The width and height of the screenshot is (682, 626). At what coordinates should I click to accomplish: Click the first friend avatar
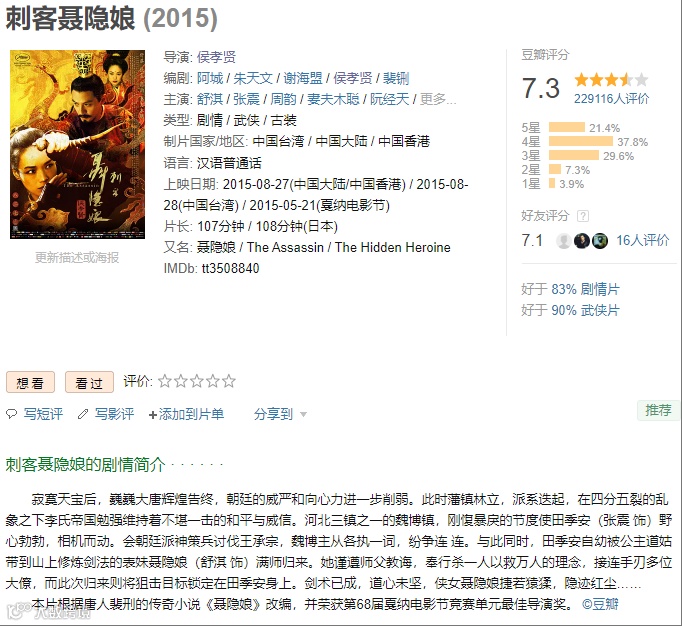tap(564, 241)
